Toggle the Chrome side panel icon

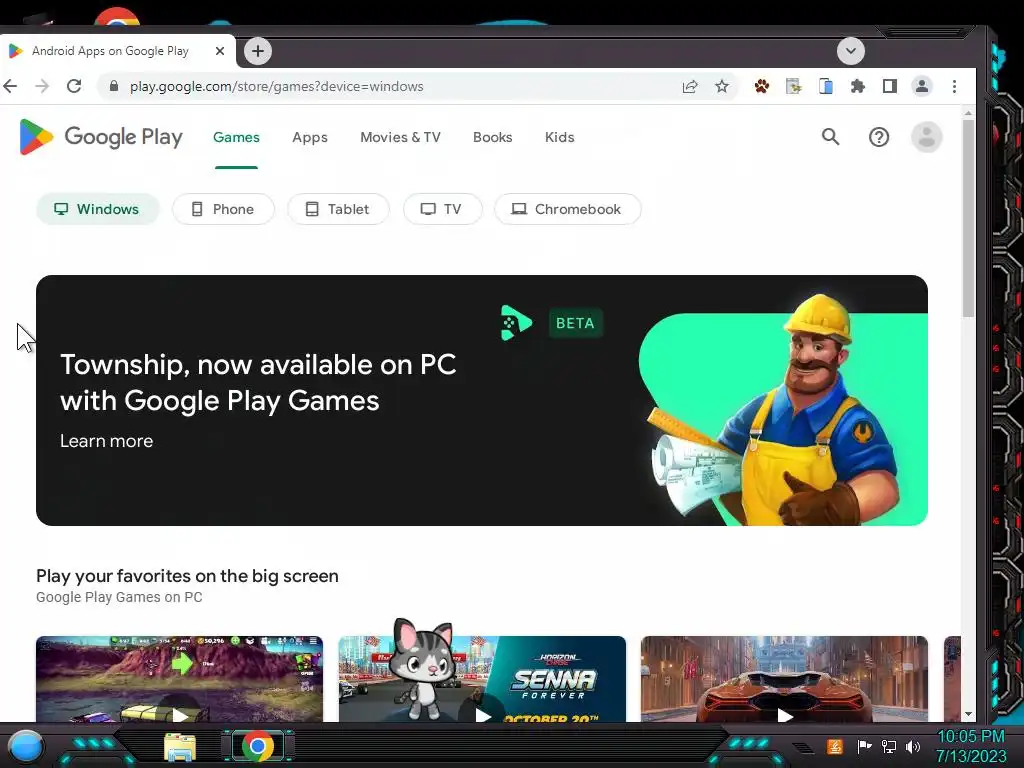point(889,86)
